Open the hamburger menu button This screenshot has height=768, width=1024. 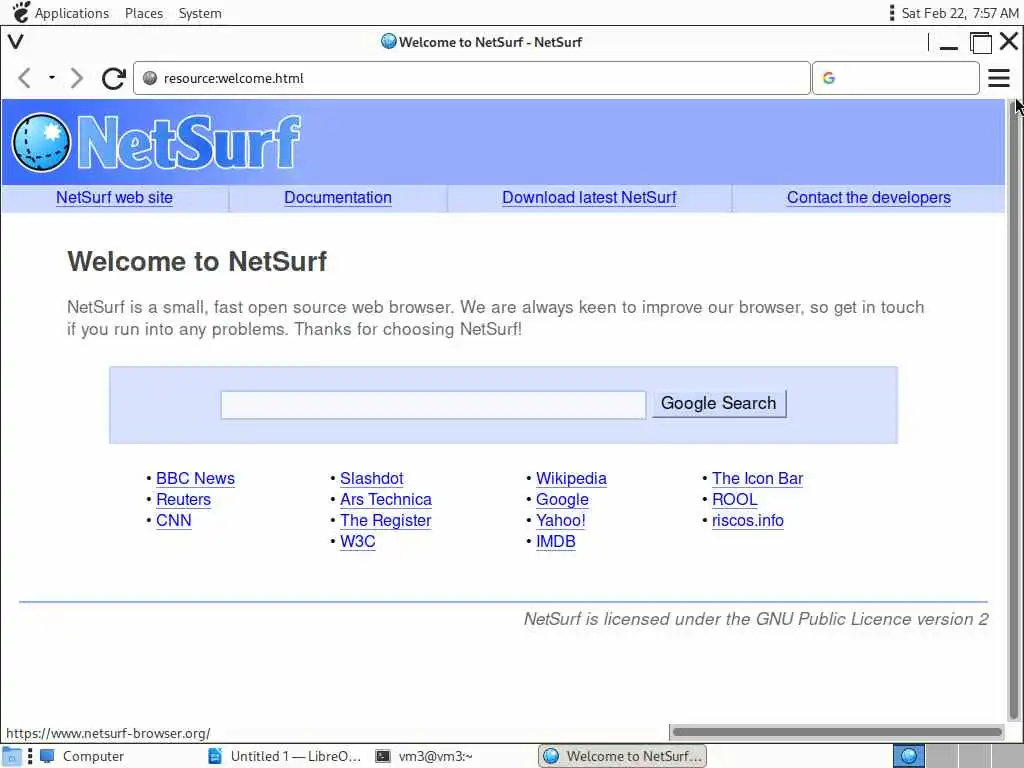[x=999, y=78]
